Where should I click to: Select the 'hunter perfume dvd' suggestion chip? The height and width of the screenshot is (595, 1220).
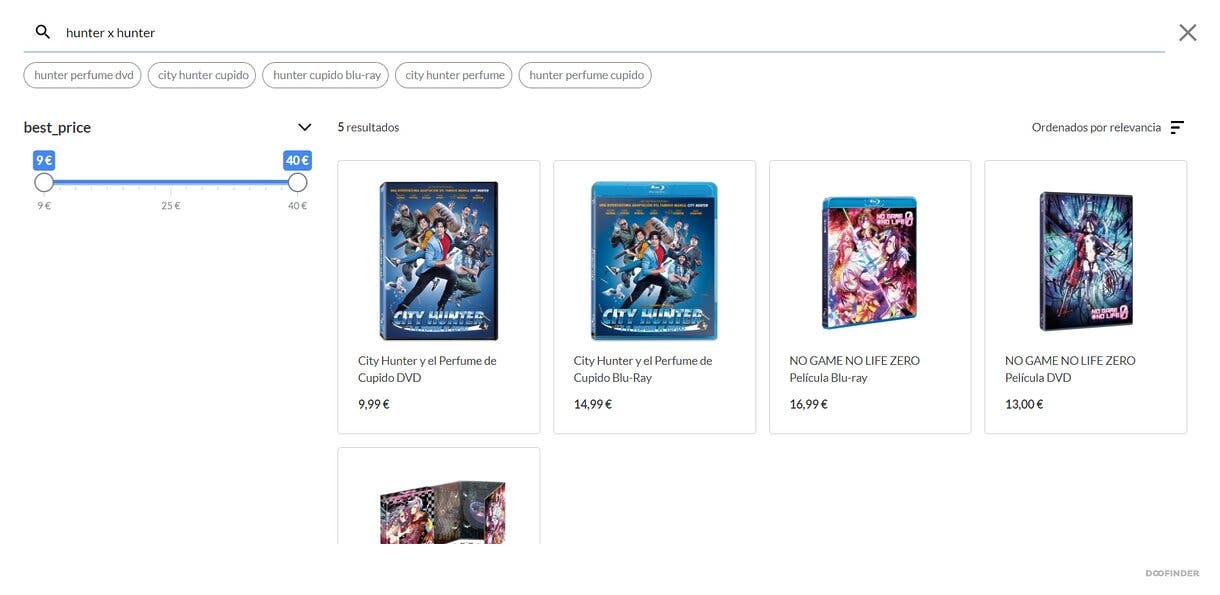point(83,75)
